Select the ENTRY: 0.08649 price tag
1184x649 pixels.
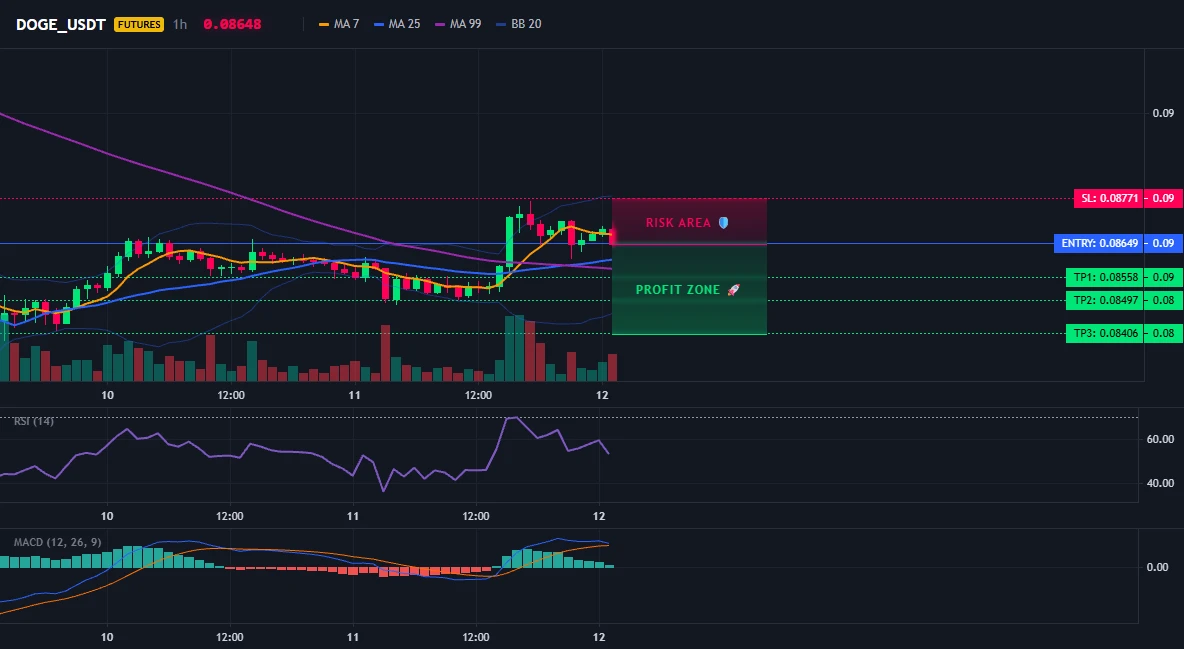1099,243
